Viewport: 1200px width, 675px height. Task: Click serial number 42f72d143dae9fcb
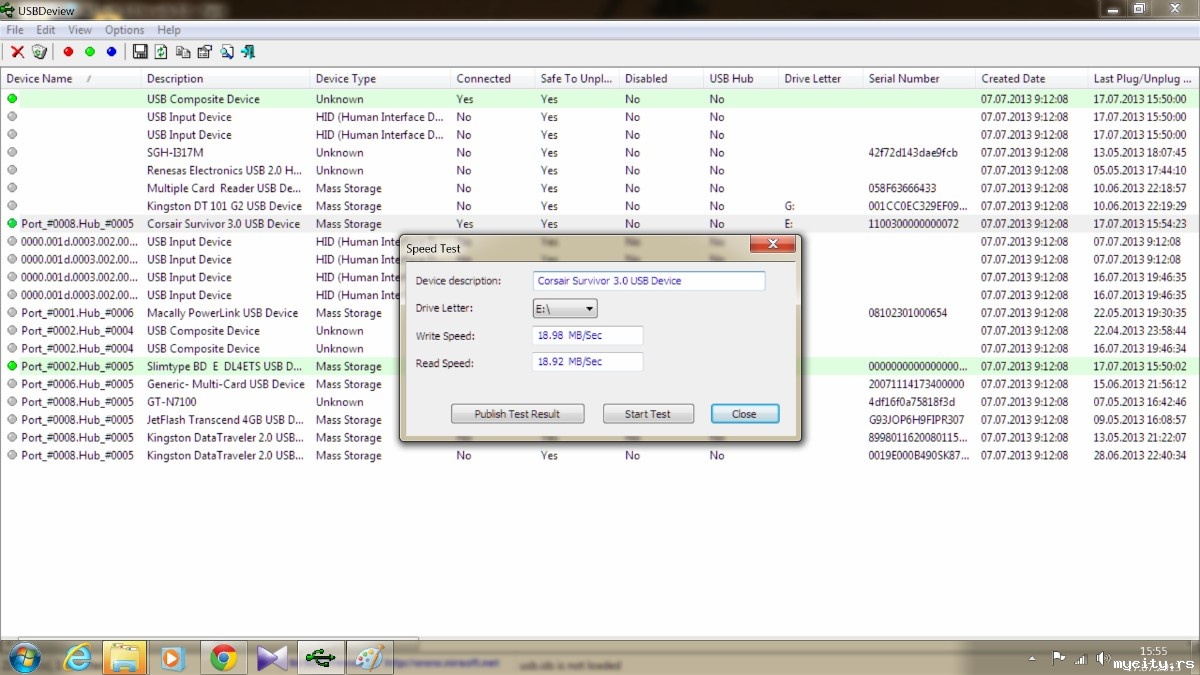(x=913, y=153)
